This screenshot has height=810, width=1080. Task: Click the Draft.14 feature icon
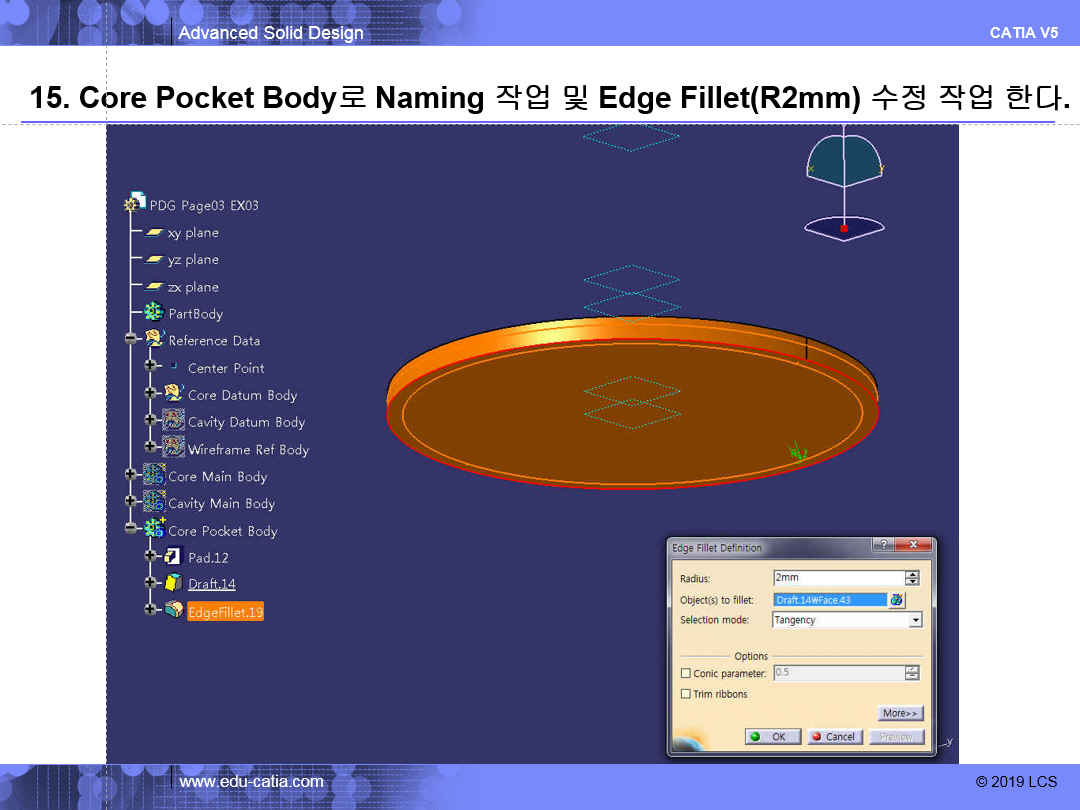(x=173, y=583)
